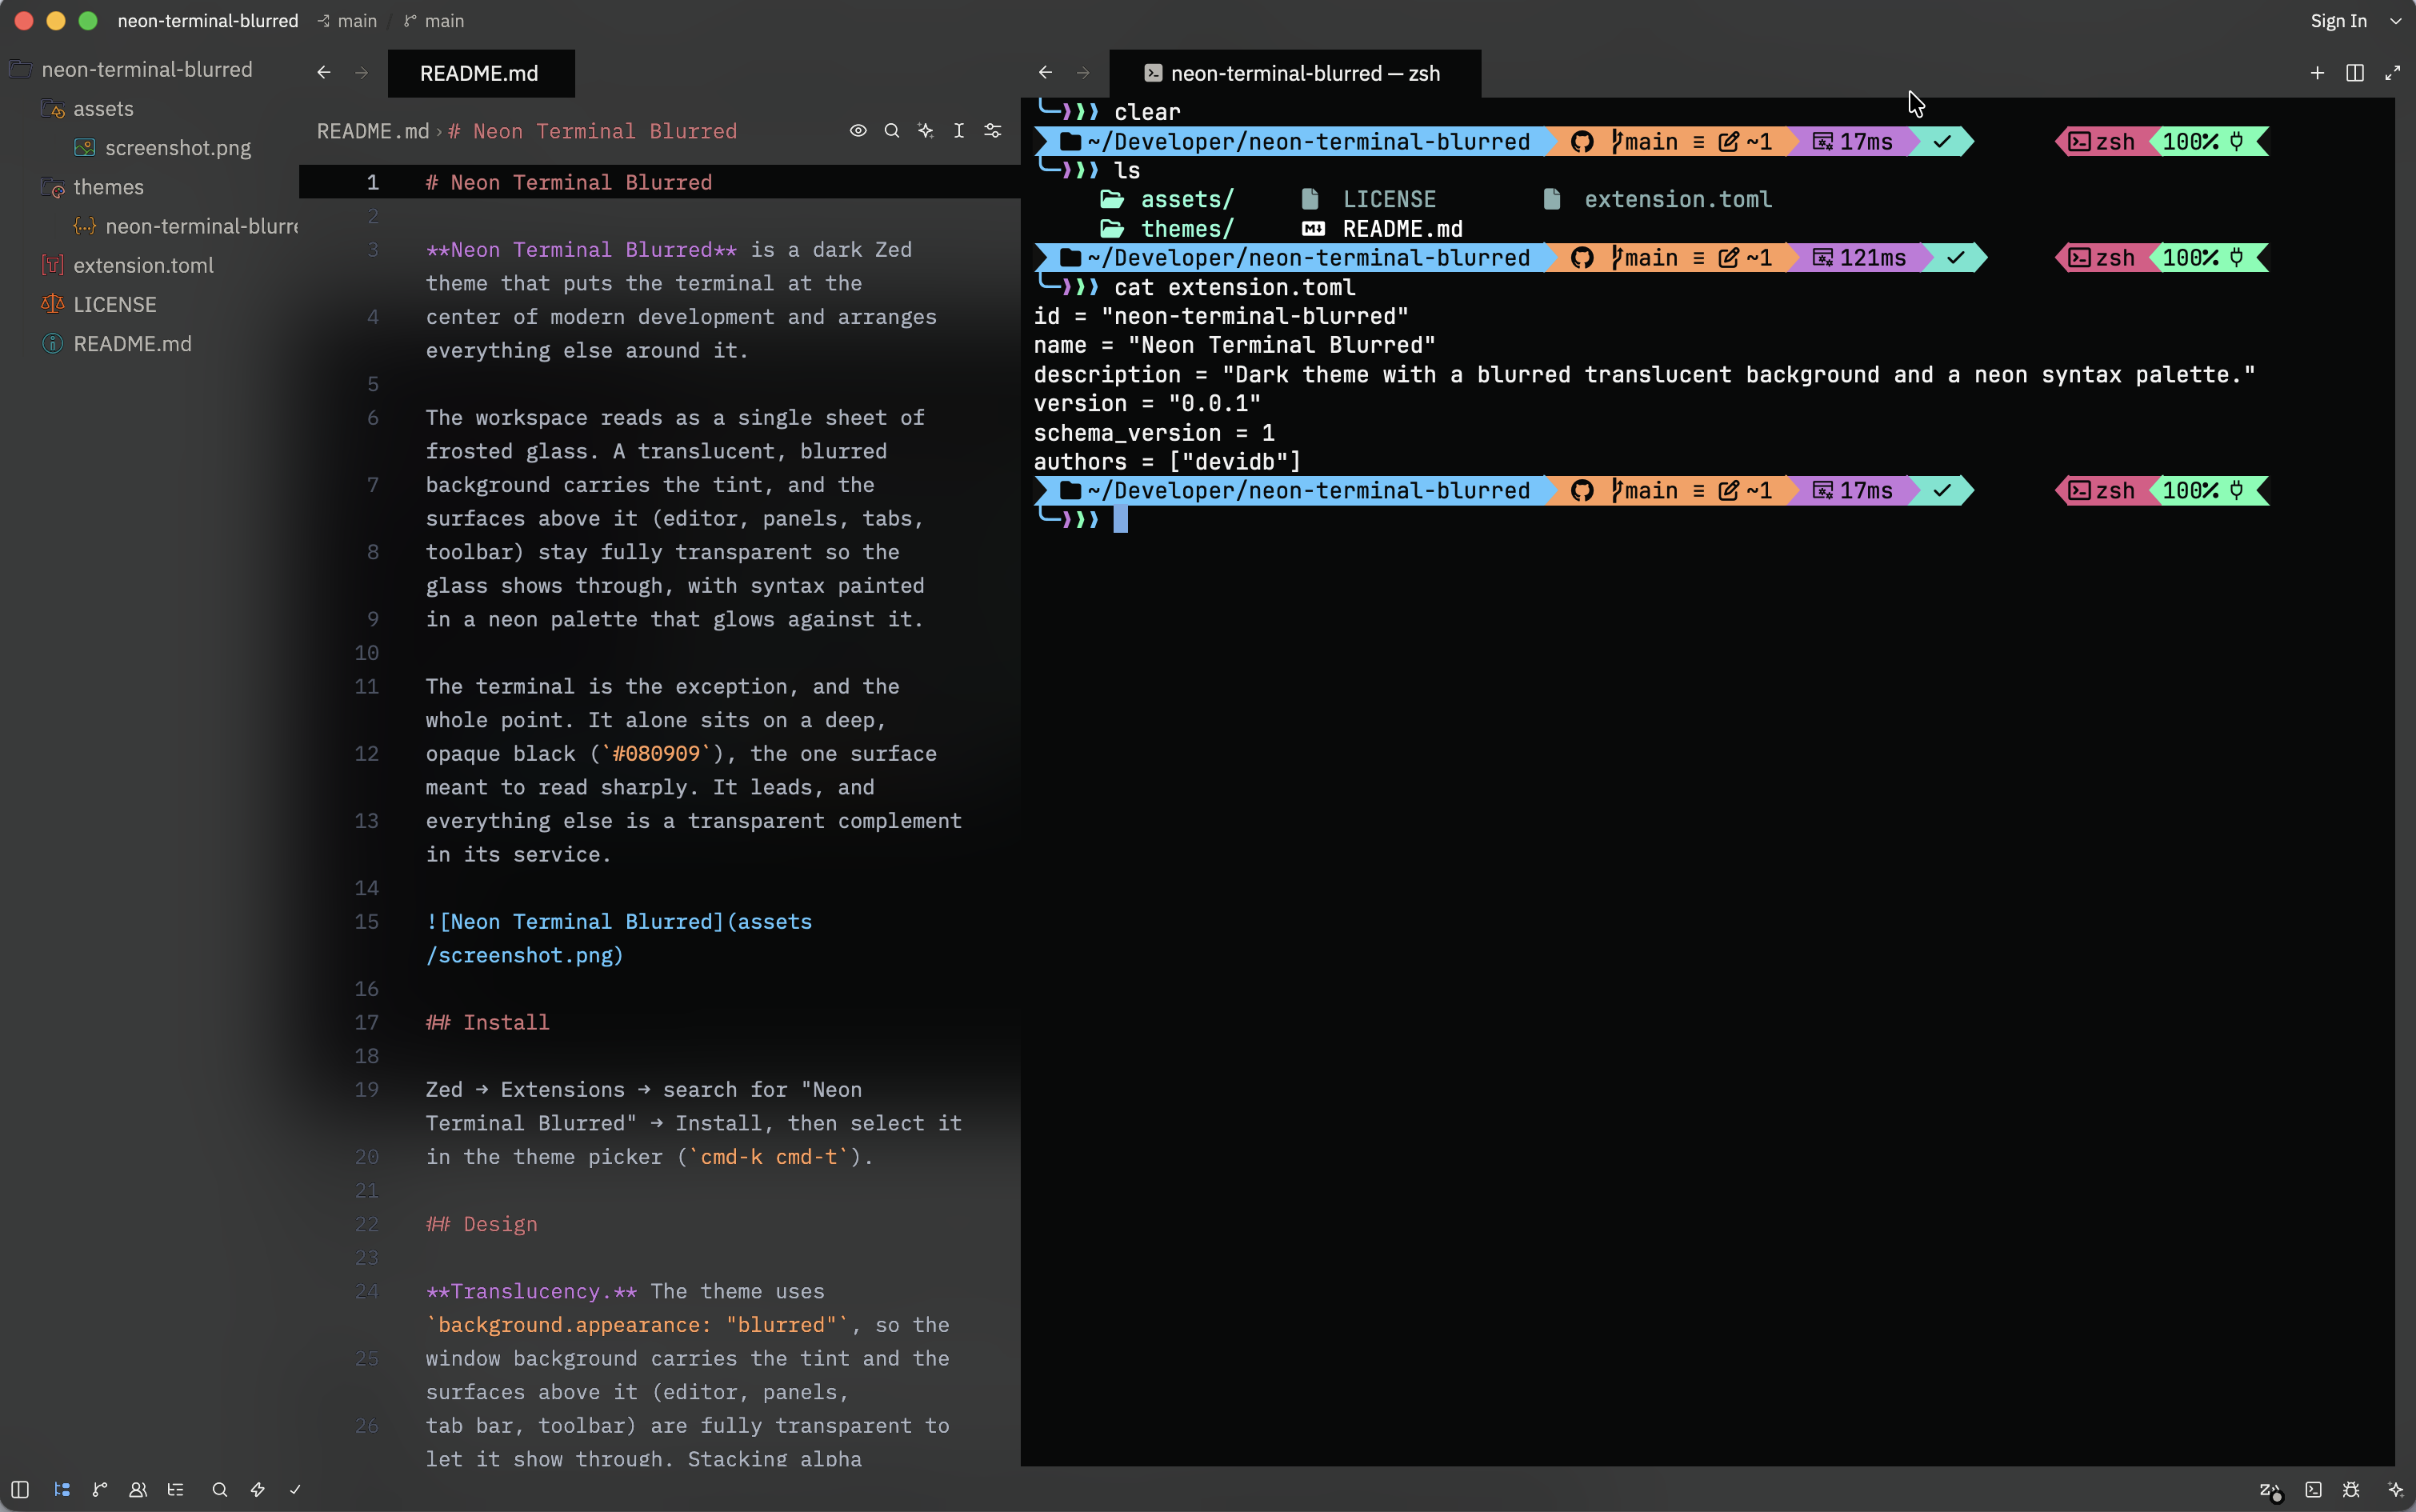Go forward in README.md editor pane
2416x1512 pixels.
click(362, 72)
